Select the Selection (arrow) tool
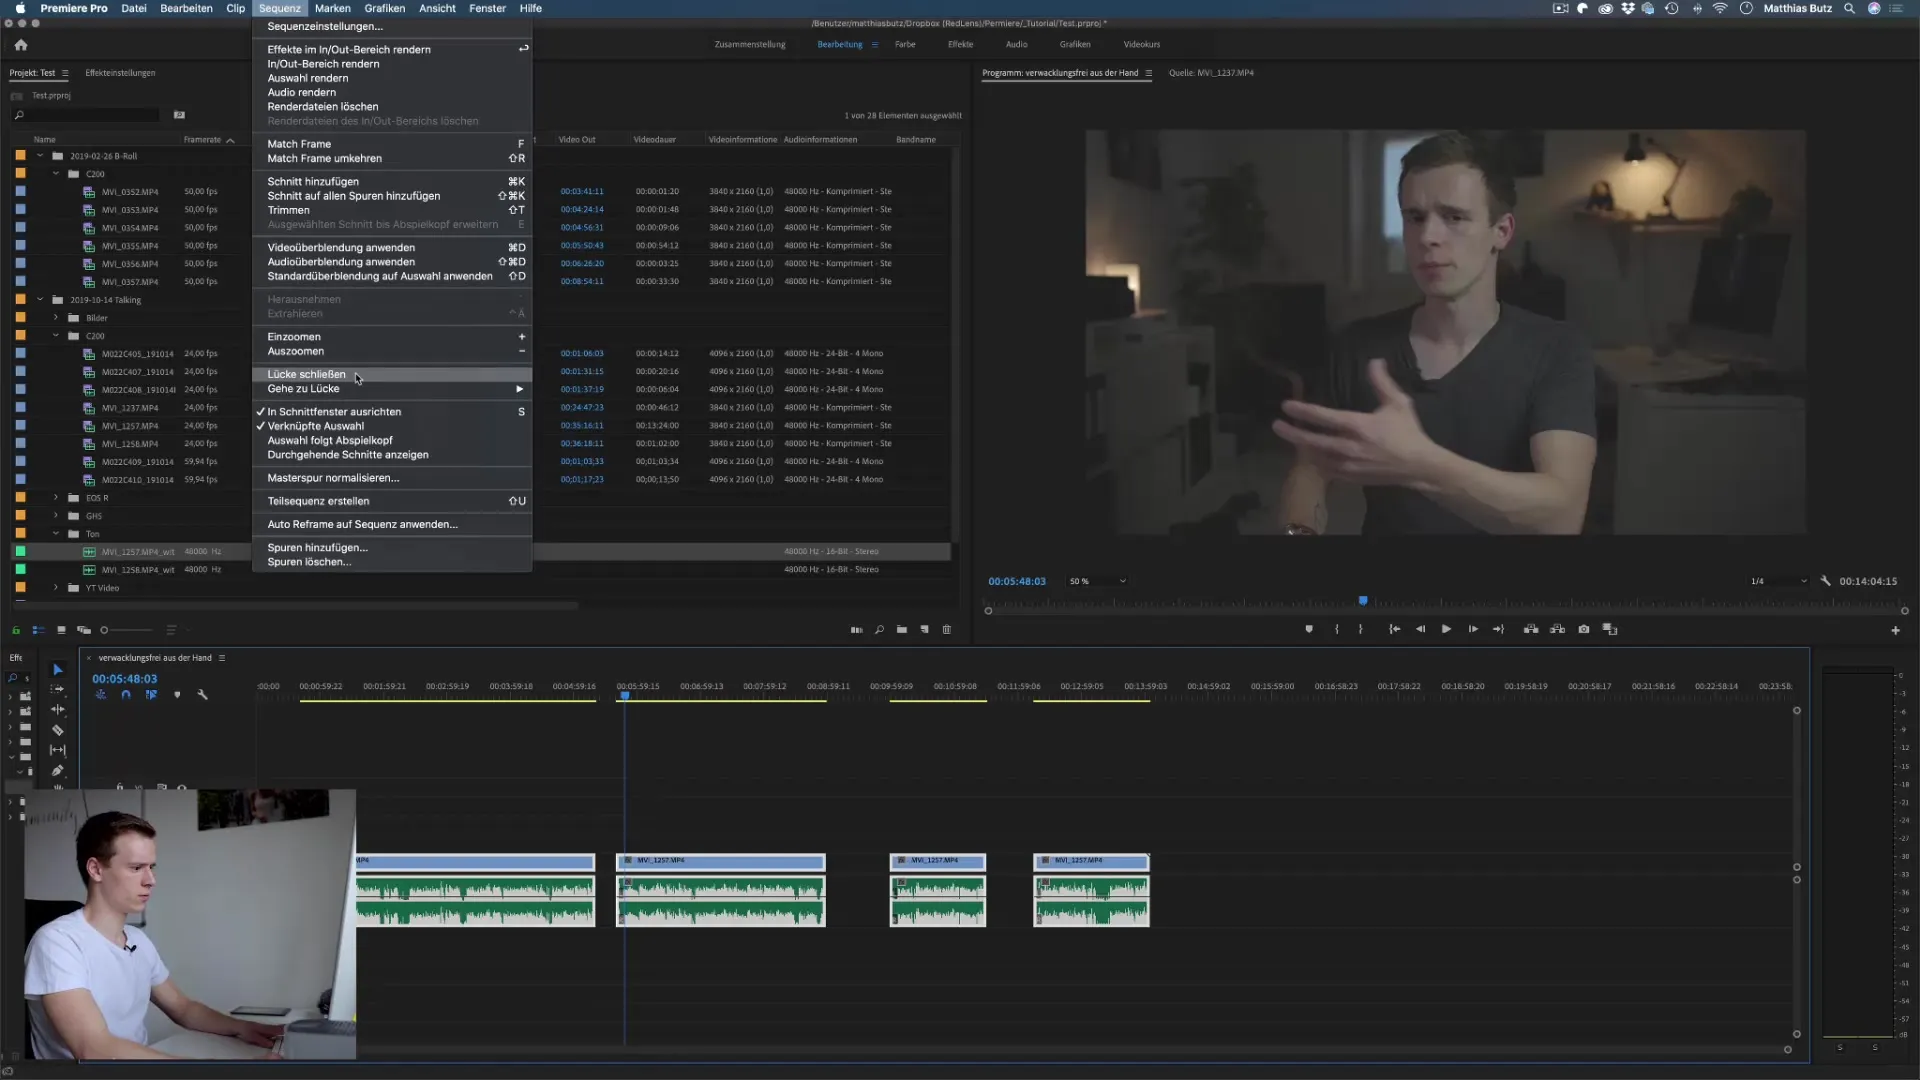The image size is (1920, 1080). 58,670
